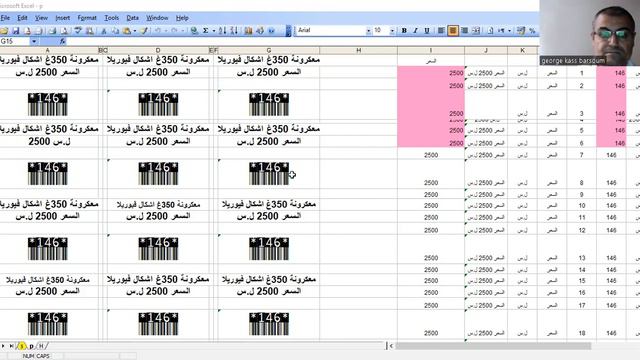
Task: Apply Percent Style with the % icon
Action: pos(532,31)
